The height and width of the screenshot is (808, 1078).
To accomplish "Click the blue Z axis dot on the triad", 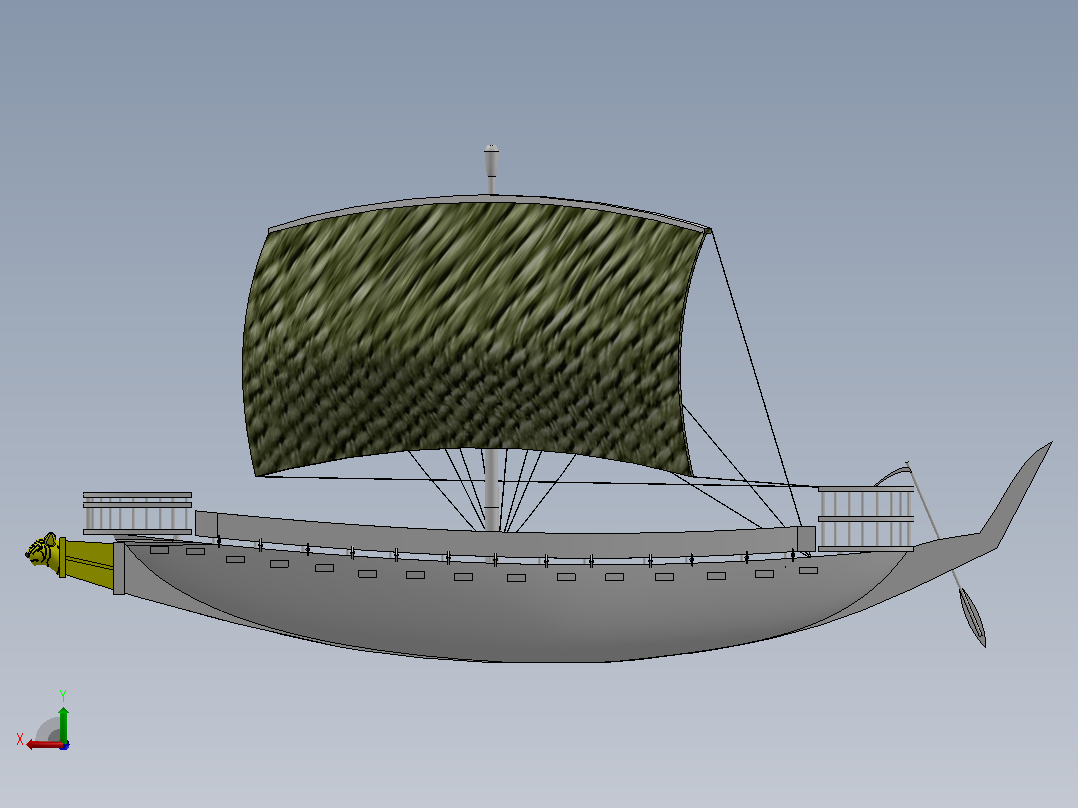I will point(65,745).
